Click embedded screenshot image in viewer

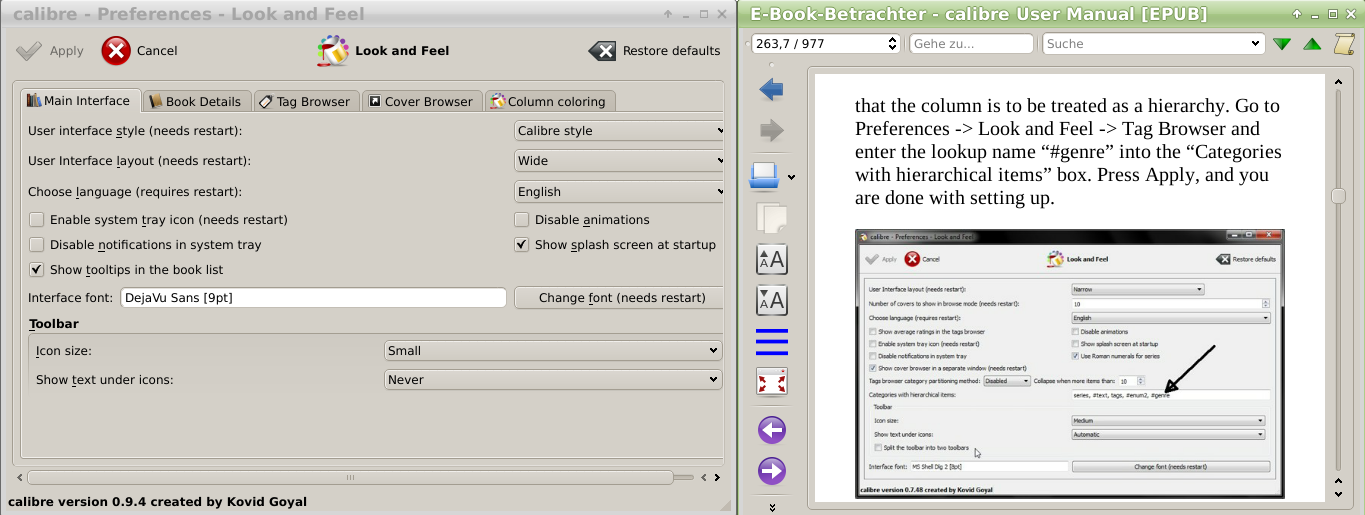[x=1070, y=364]
